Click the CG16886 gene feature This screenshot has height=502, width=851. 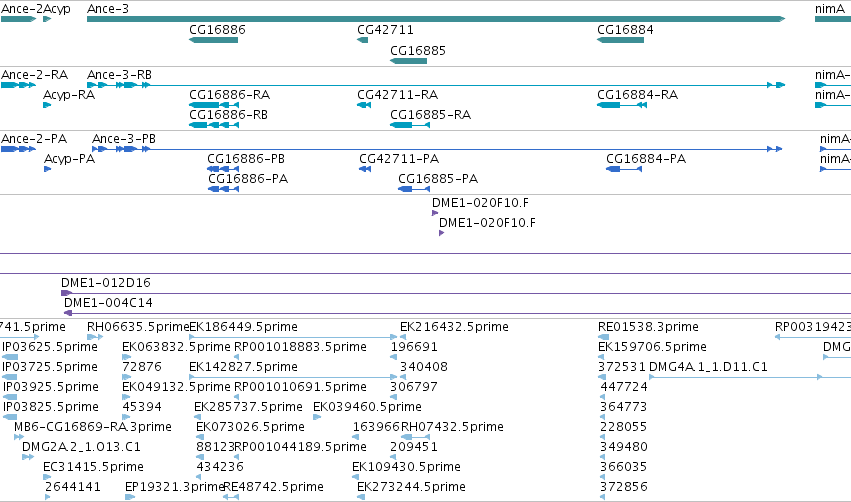(213, 40)
